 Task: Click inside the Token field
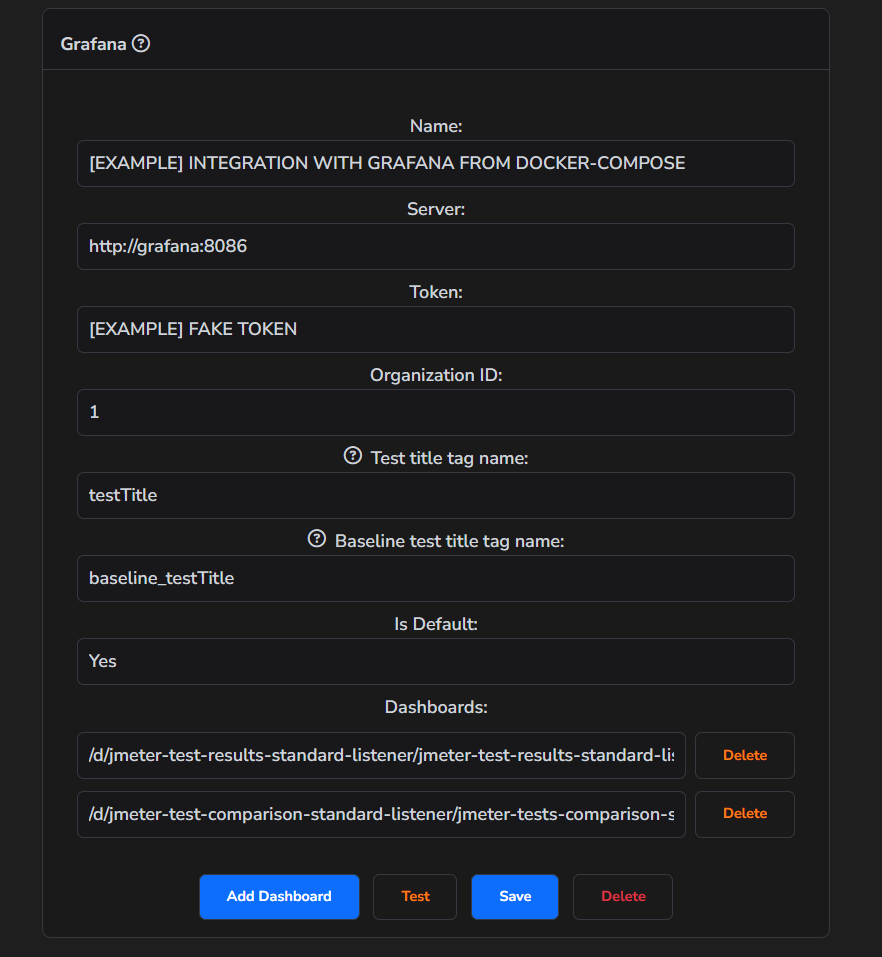click(435, 329)
